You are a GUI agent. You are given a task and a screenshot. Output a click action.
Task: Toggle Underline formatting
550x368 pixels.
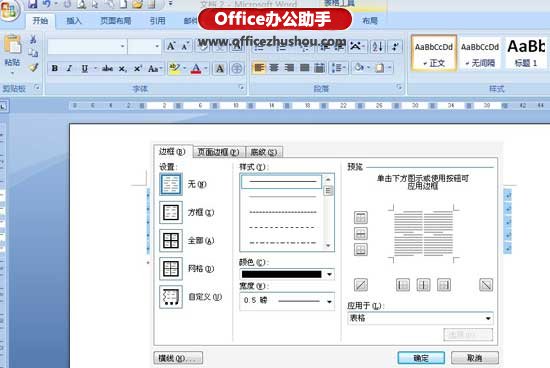[85, 68]
